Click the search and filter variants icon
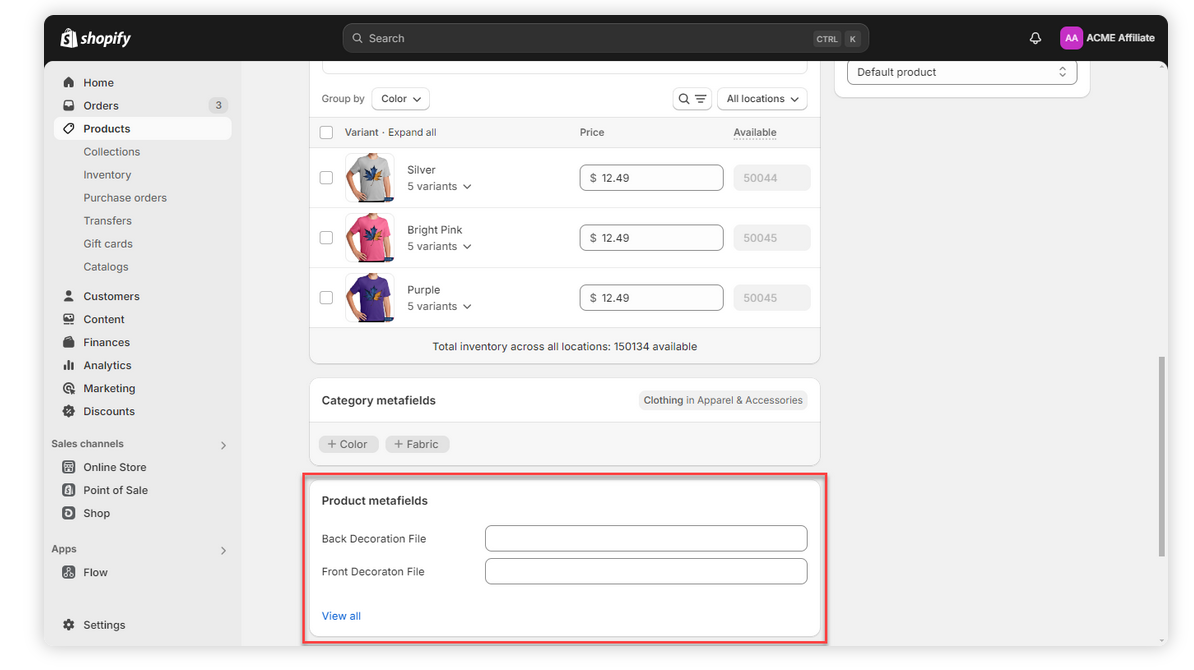1194x670 pixels. tap(692, 99)
